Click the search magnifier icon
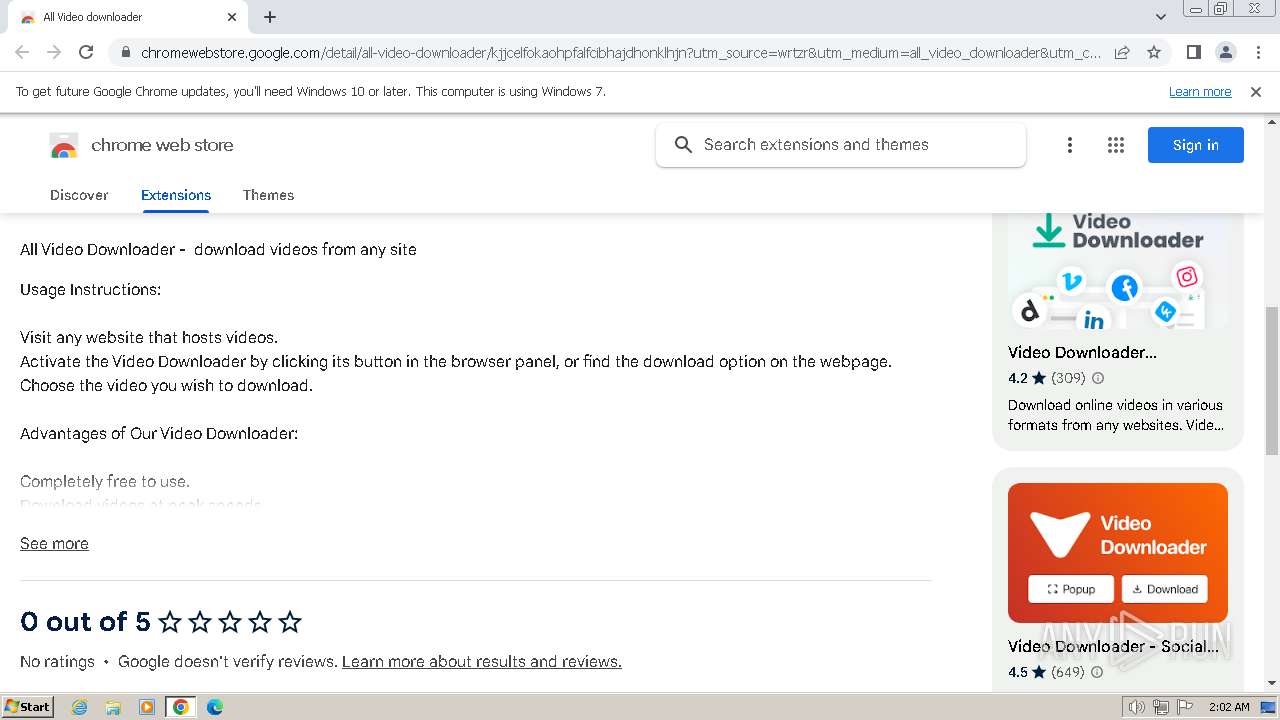Viewport: 1280px width, 720px height. [x=683, y=145]
